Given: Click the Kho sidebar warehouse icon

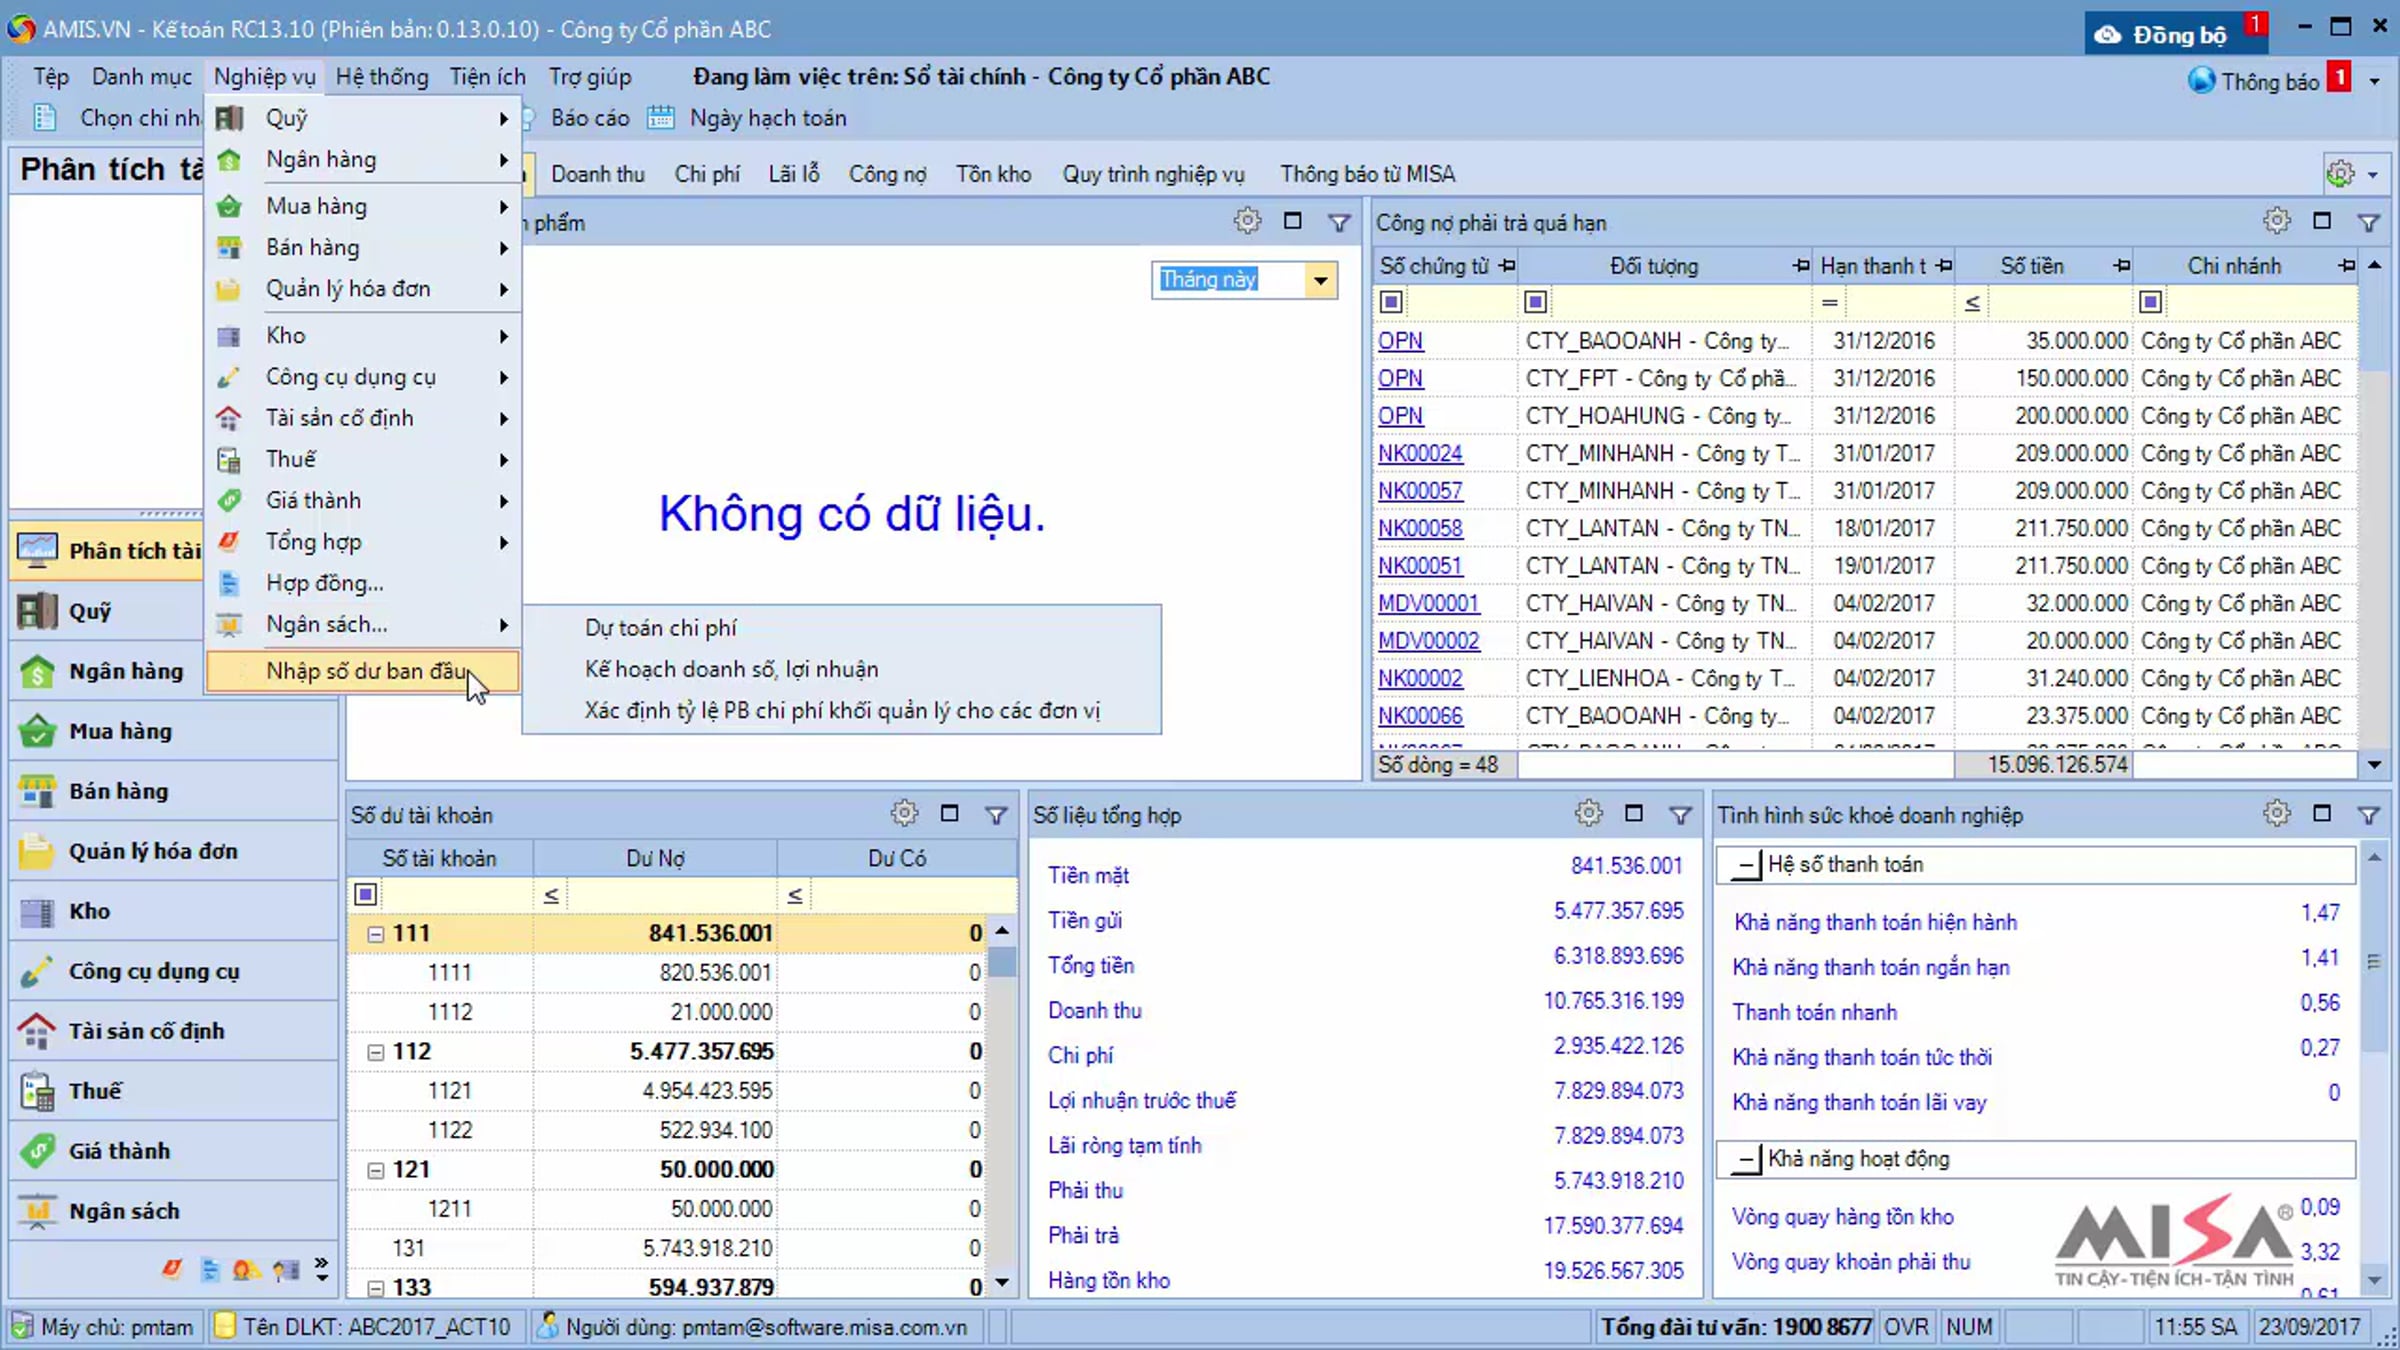Looking at the screenshot, I should point(38,911).
